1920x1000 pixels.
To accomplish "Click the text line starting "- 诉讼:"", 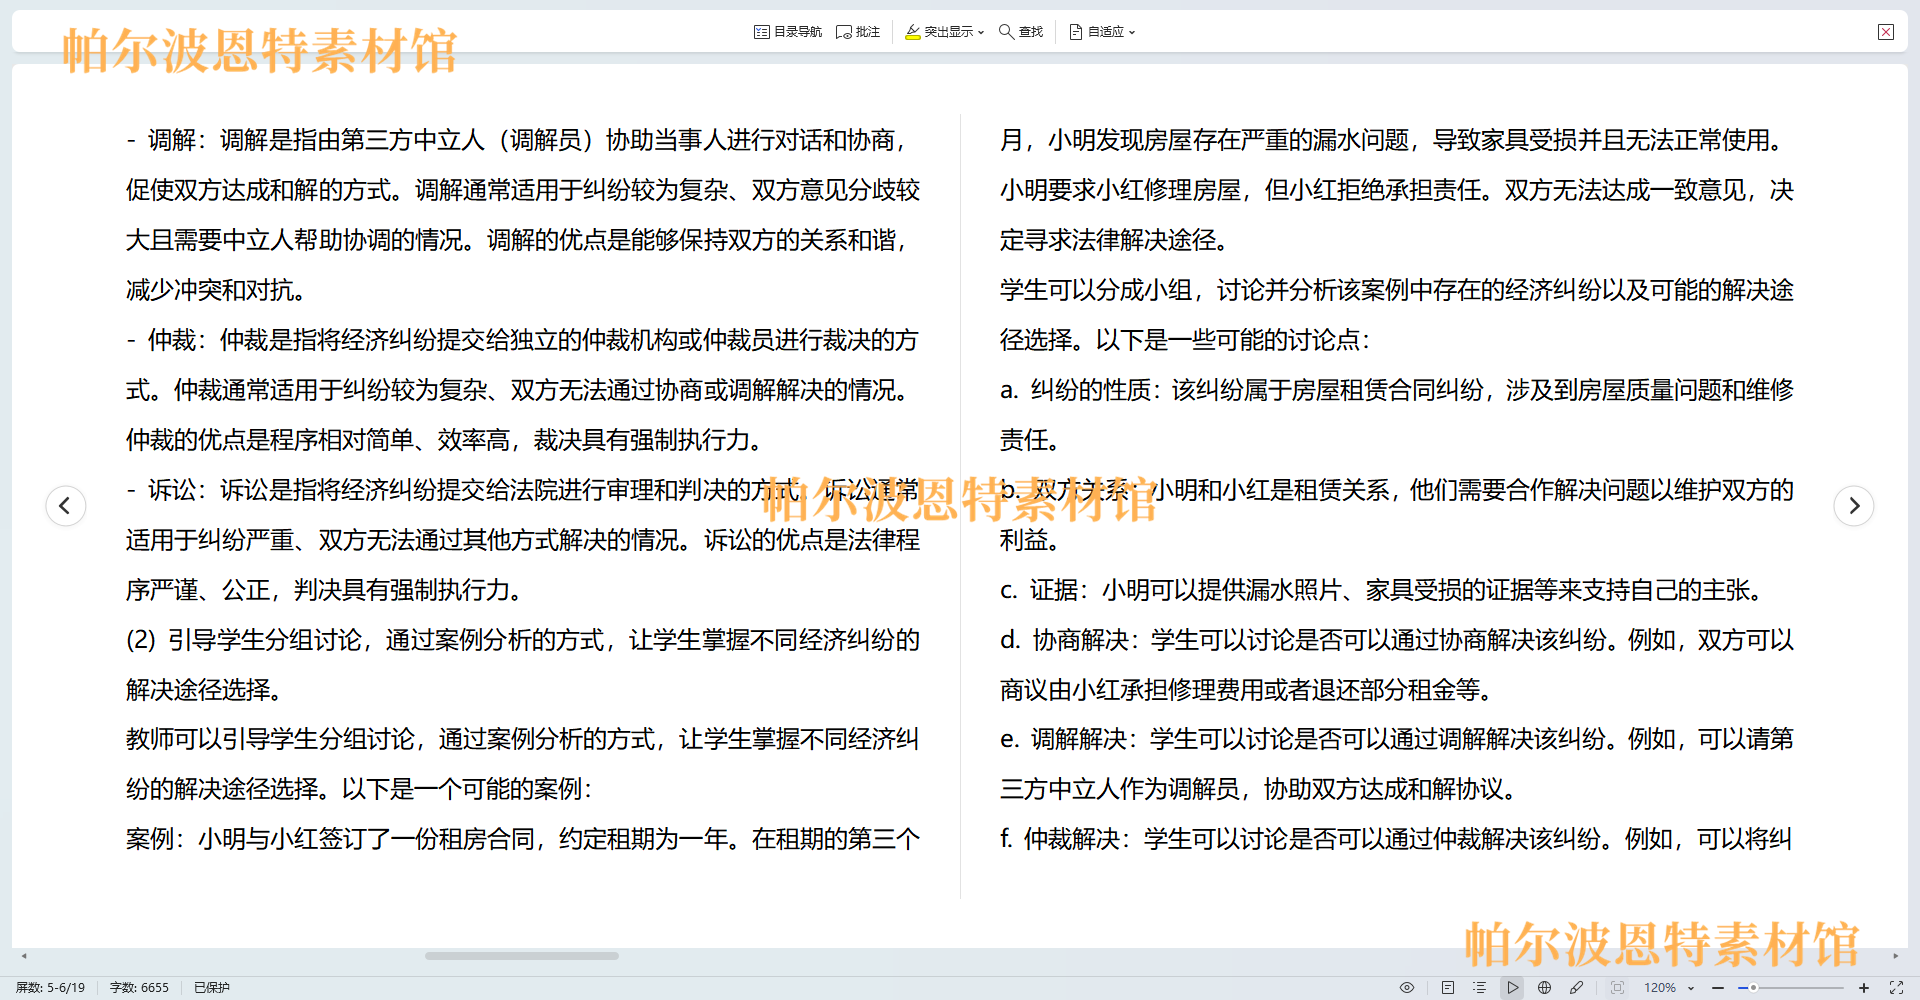I will click(x=522, y=491).
